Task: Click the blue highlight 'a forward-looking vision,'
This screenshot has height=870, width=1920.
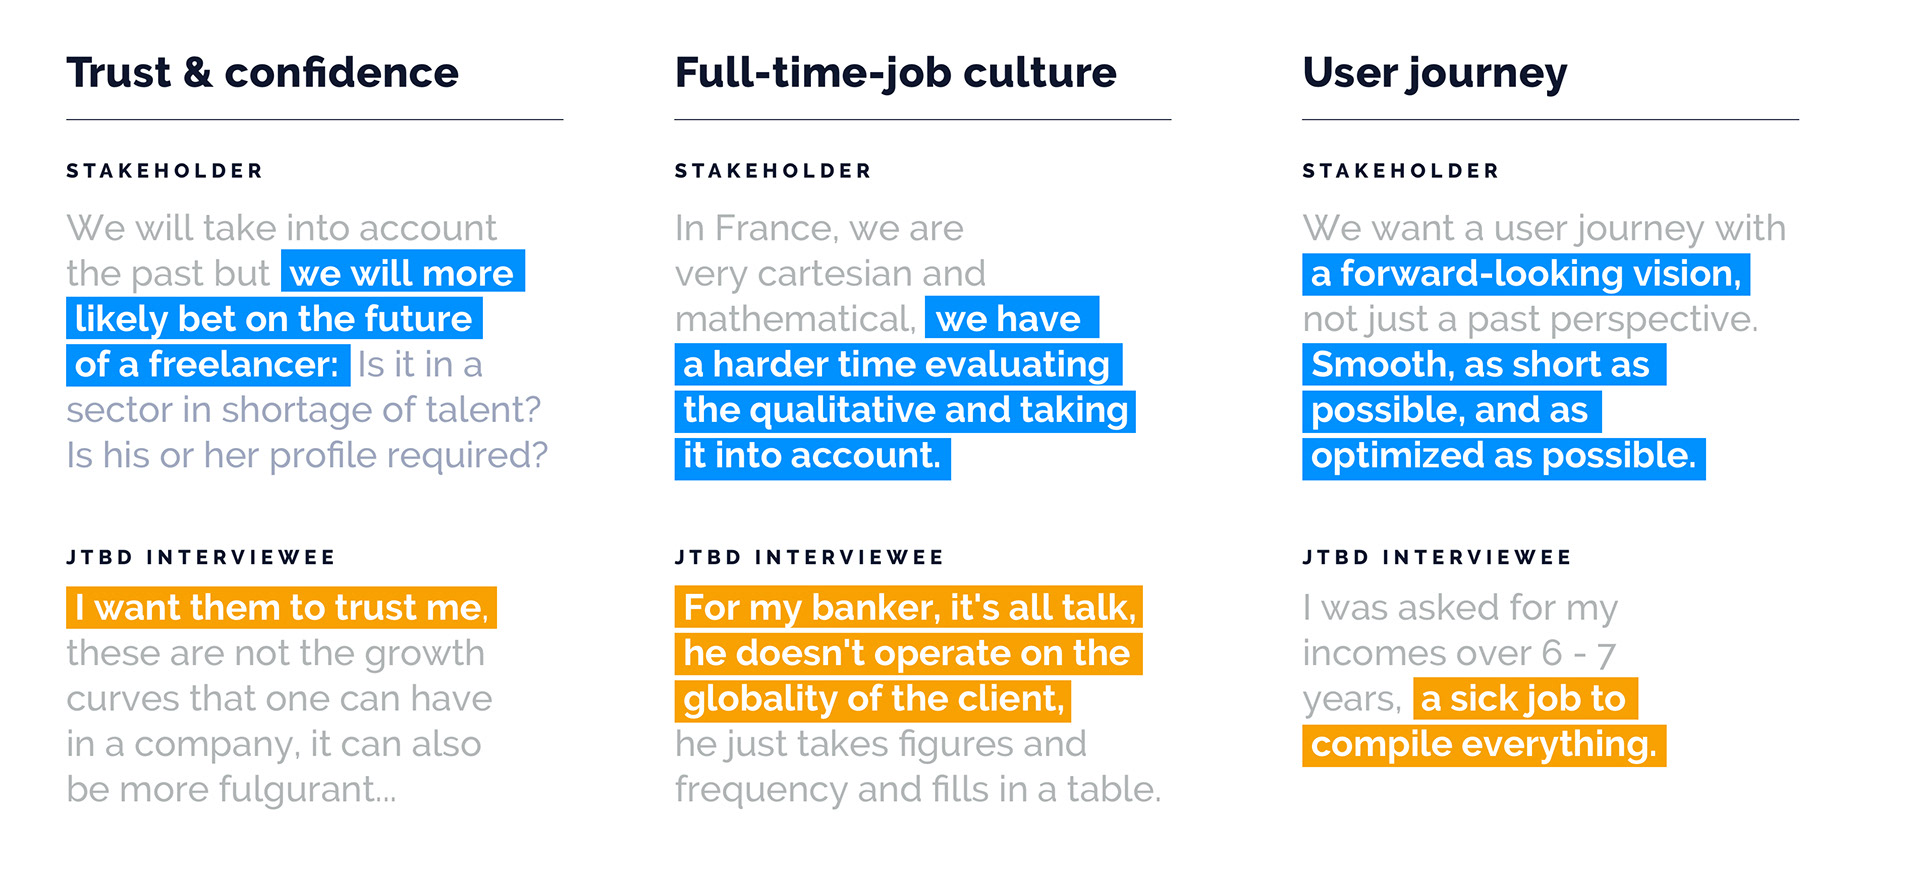Action: (1526, 273)
